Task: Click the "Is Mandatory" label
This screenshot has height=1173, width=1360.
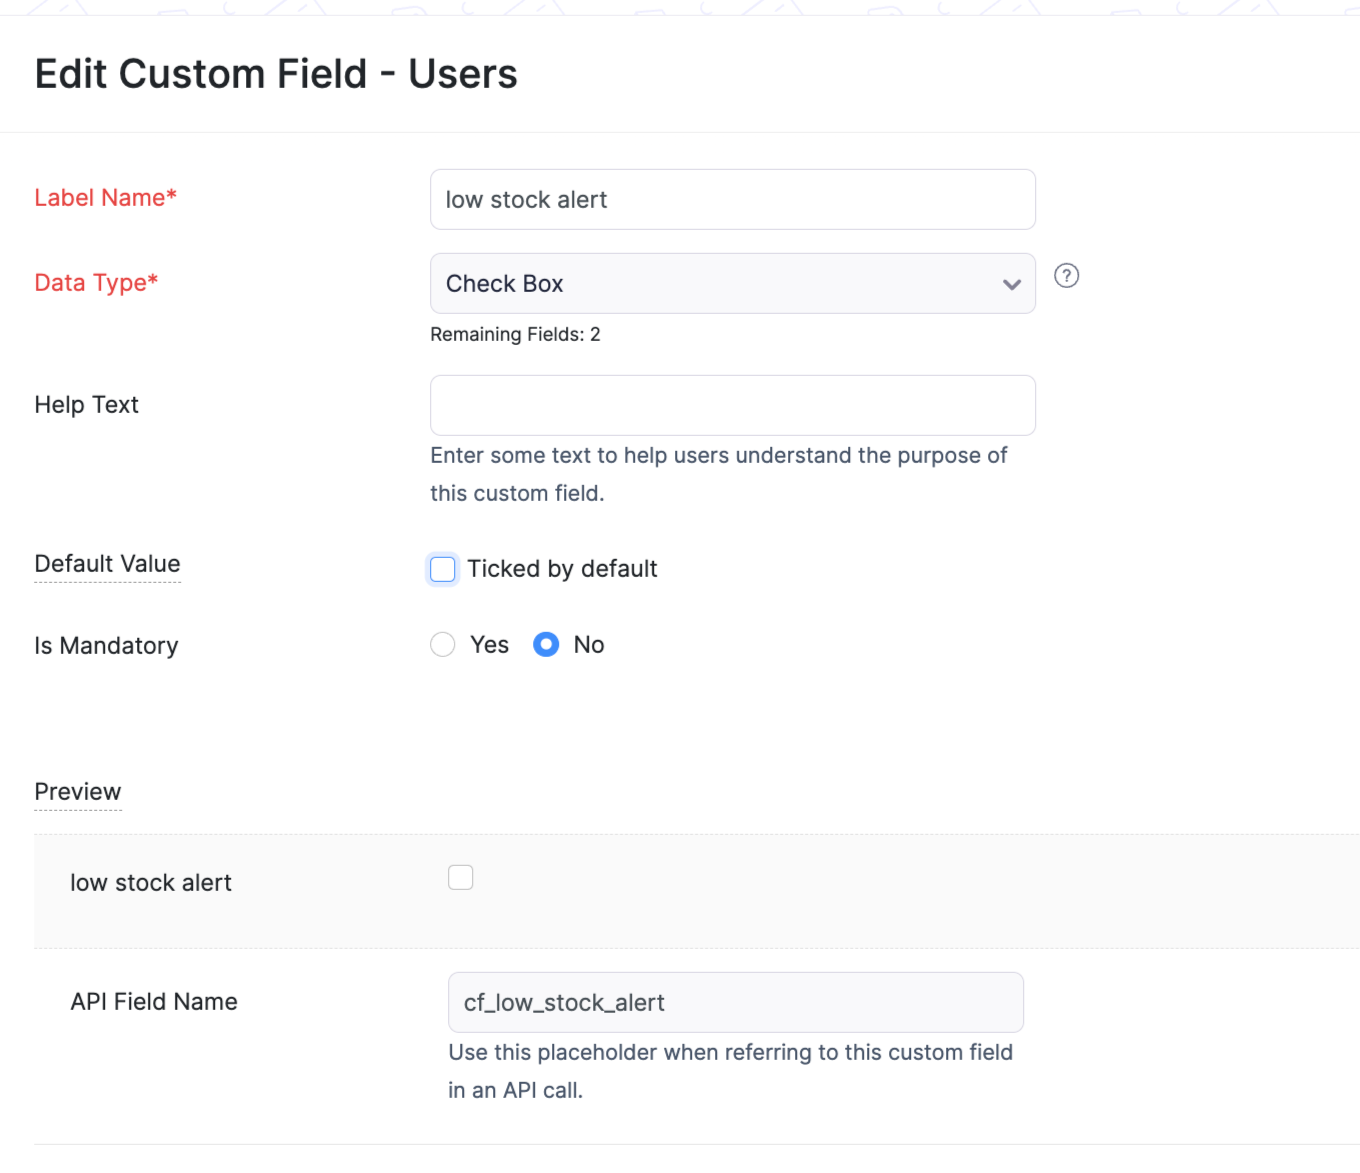Action: (x=106, y=646)
